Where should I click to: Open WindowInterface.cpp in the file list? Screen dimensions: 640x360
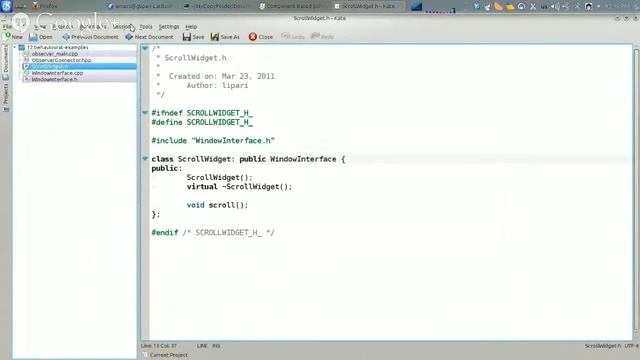click(57, 73)
